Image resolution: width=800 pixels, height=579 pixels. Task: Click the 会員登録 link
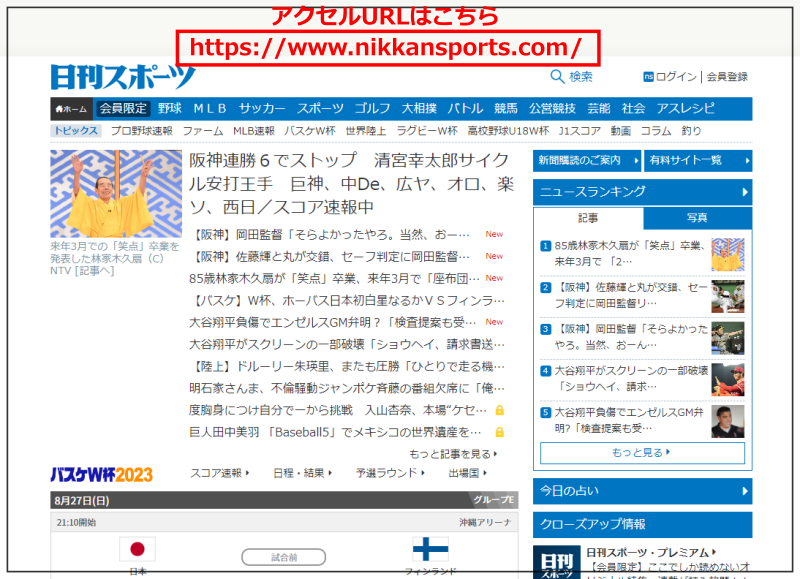(x=727, y=77)
